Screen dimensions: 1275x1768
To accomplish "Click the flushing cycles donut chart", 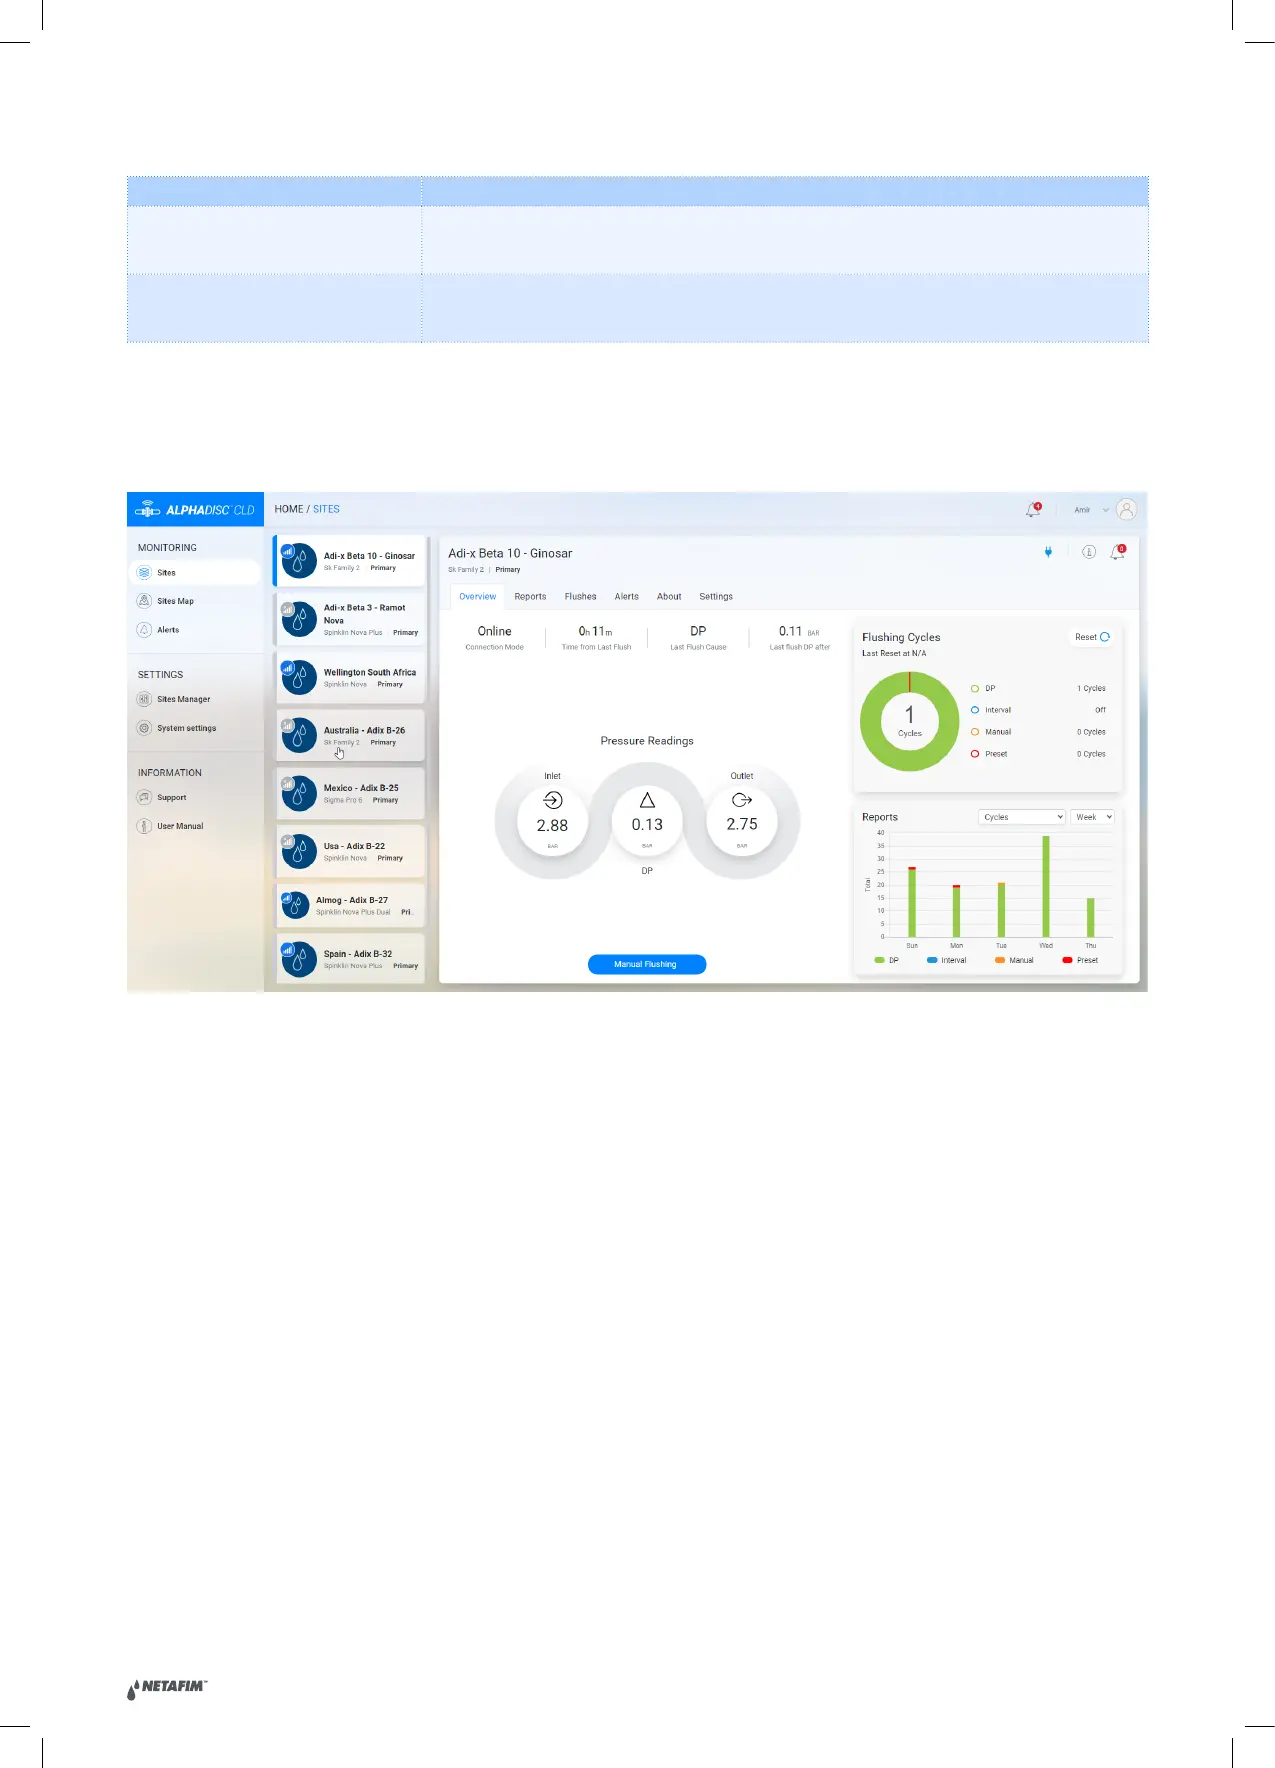I will 909,721.
